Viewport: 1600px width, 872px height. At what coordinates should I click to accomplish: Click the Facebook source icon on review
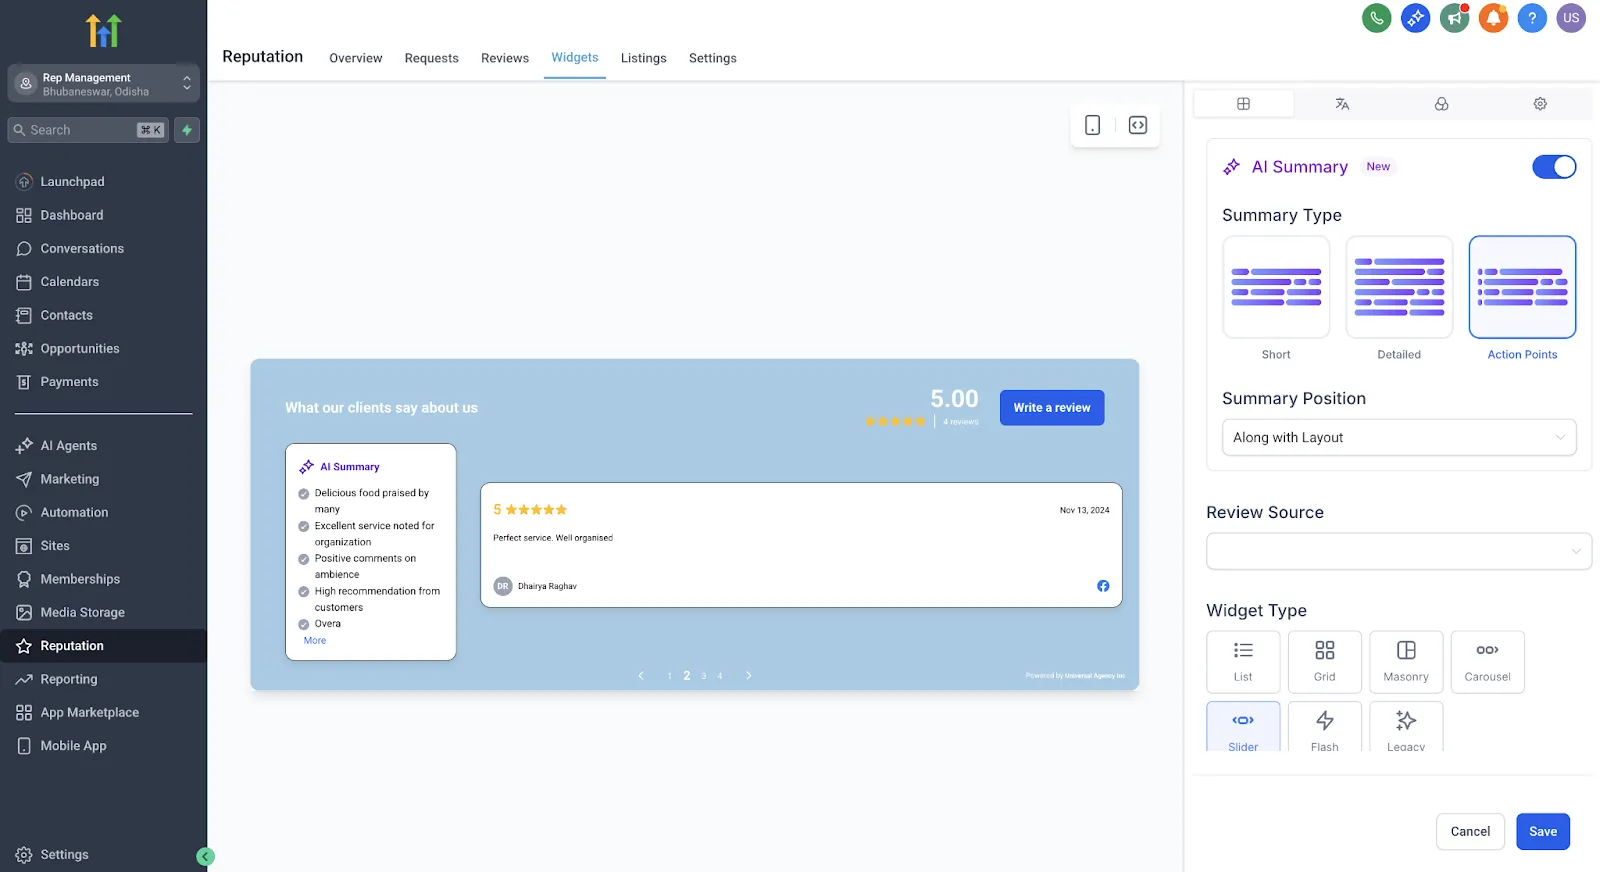[x=1103, y=586]
